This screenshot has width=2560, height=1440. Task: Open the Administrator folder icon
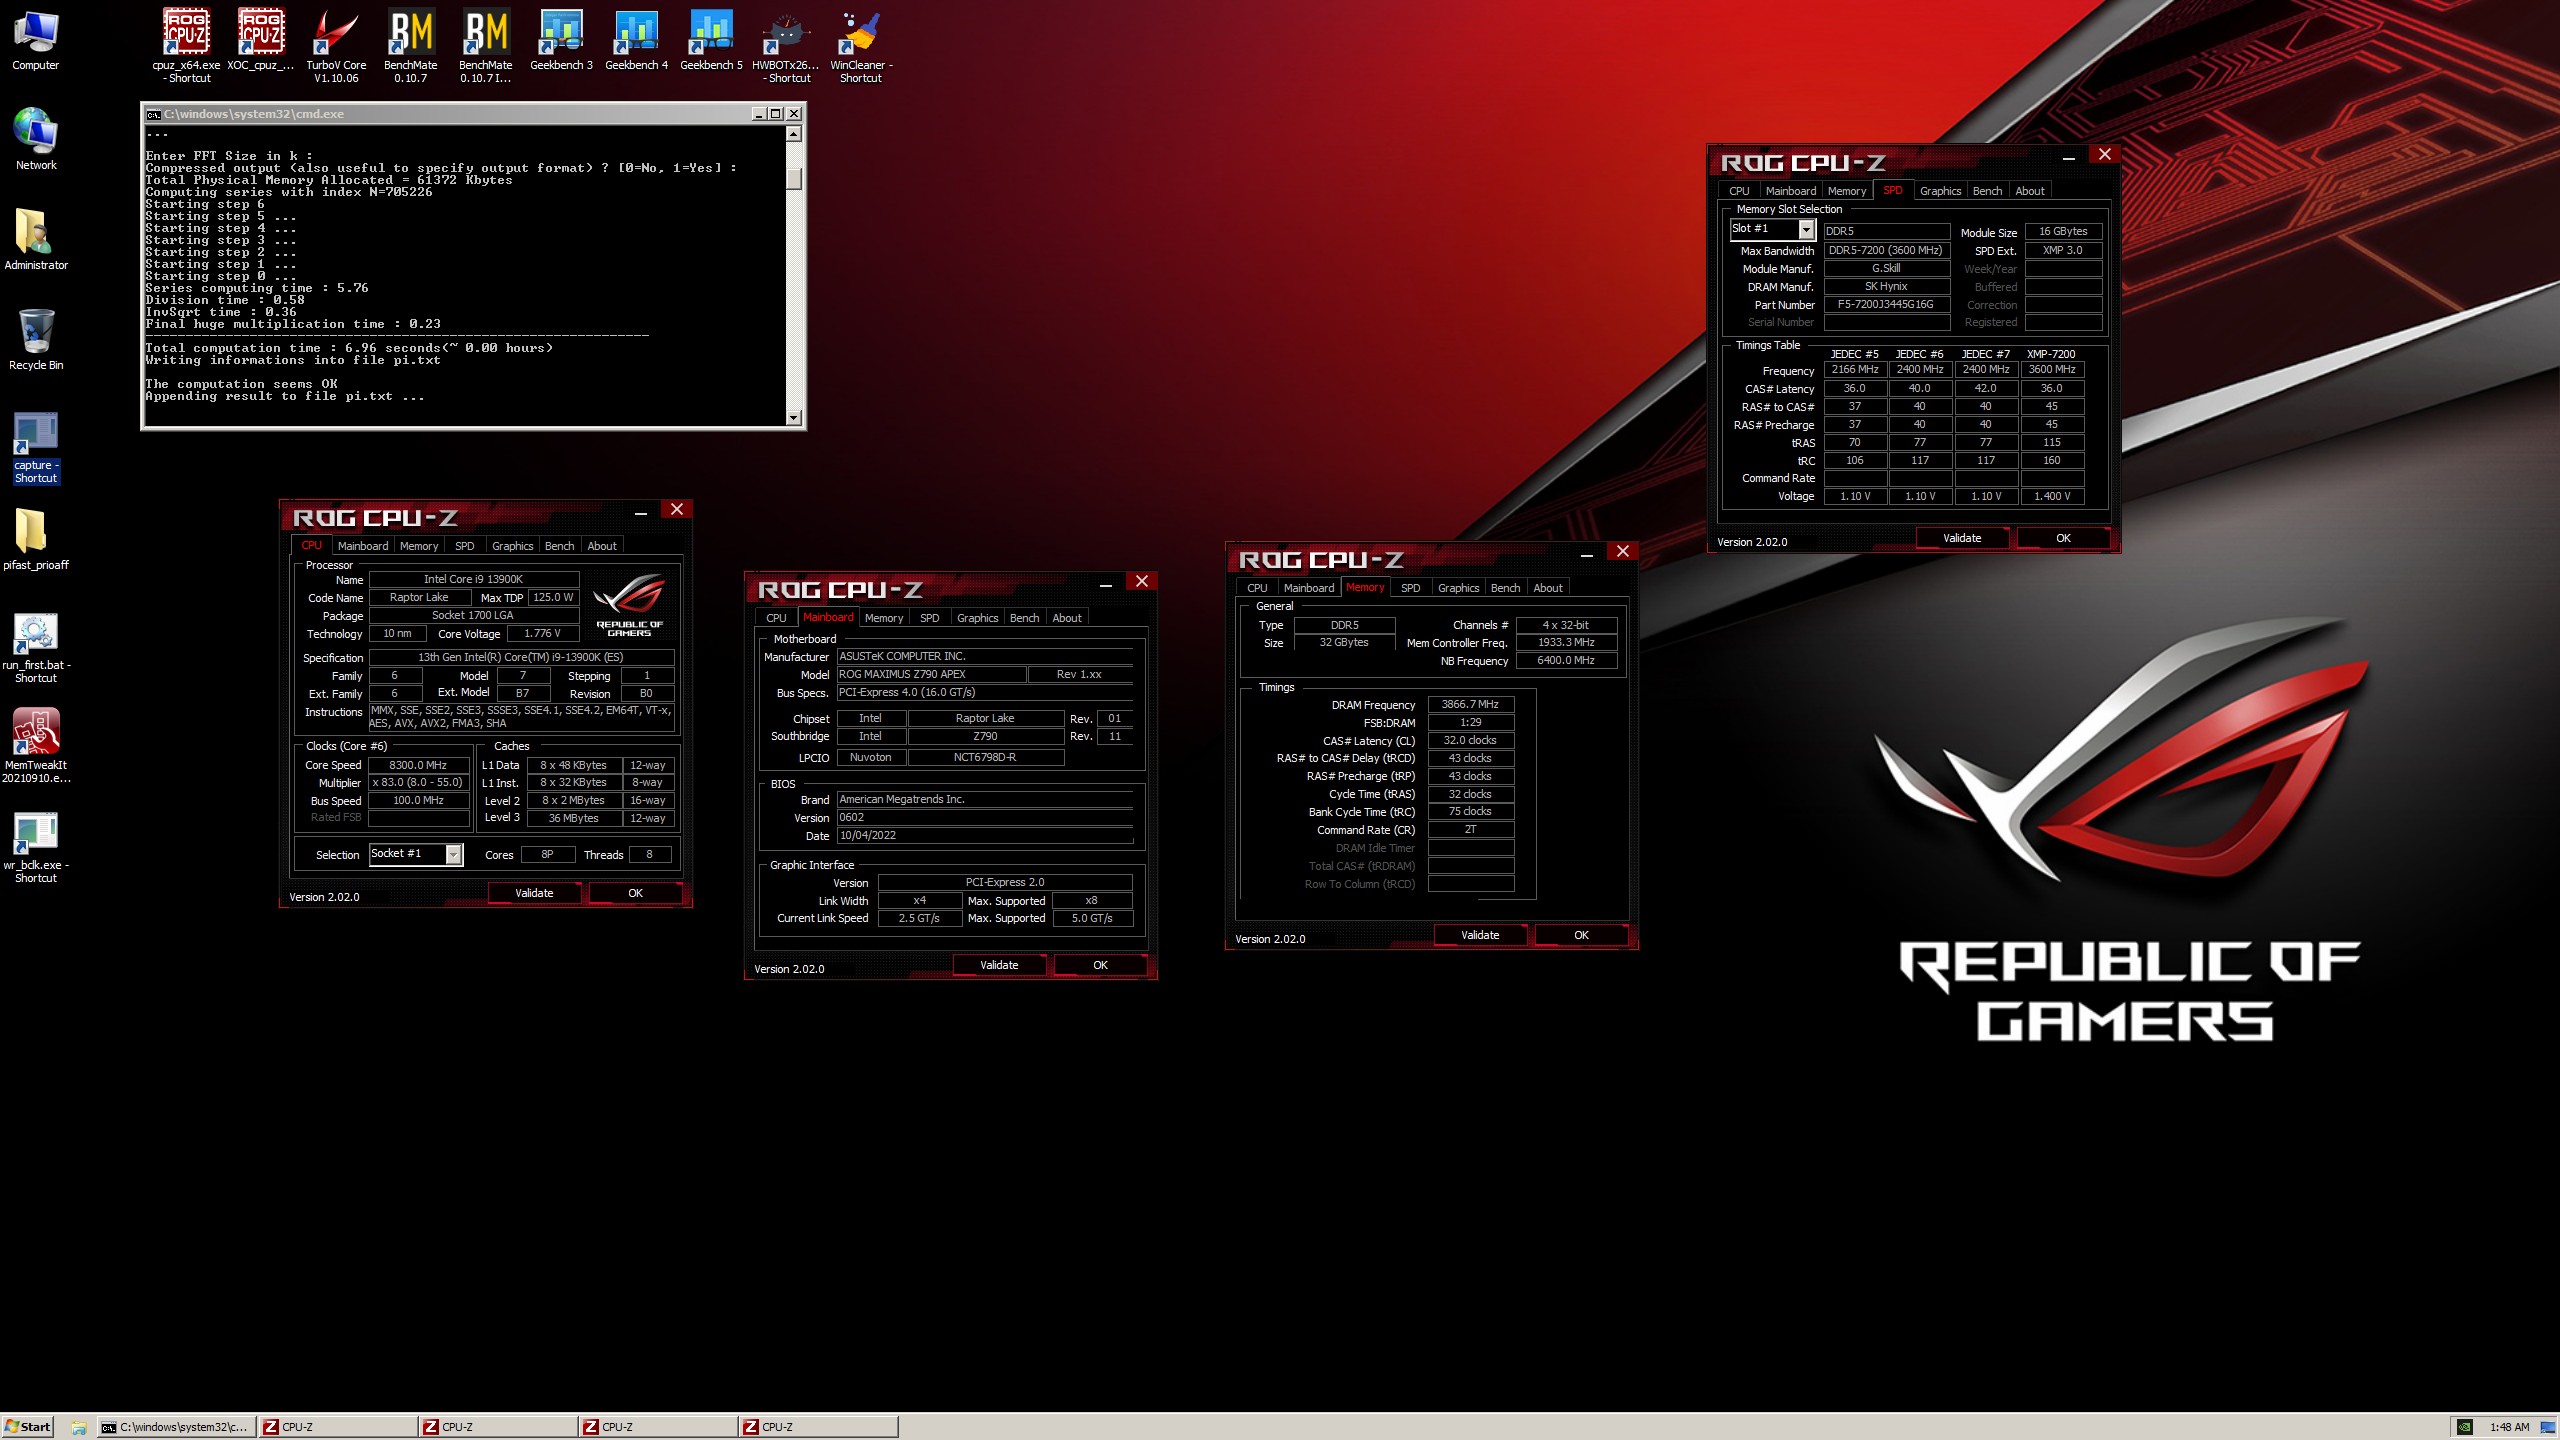click(x=36, y=240)
